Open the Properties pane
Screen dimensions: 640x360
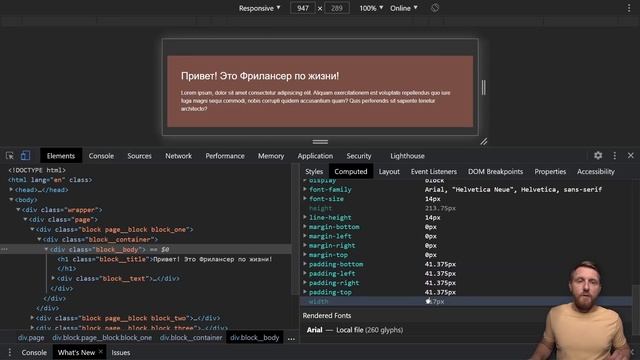(x=550, y=171)
